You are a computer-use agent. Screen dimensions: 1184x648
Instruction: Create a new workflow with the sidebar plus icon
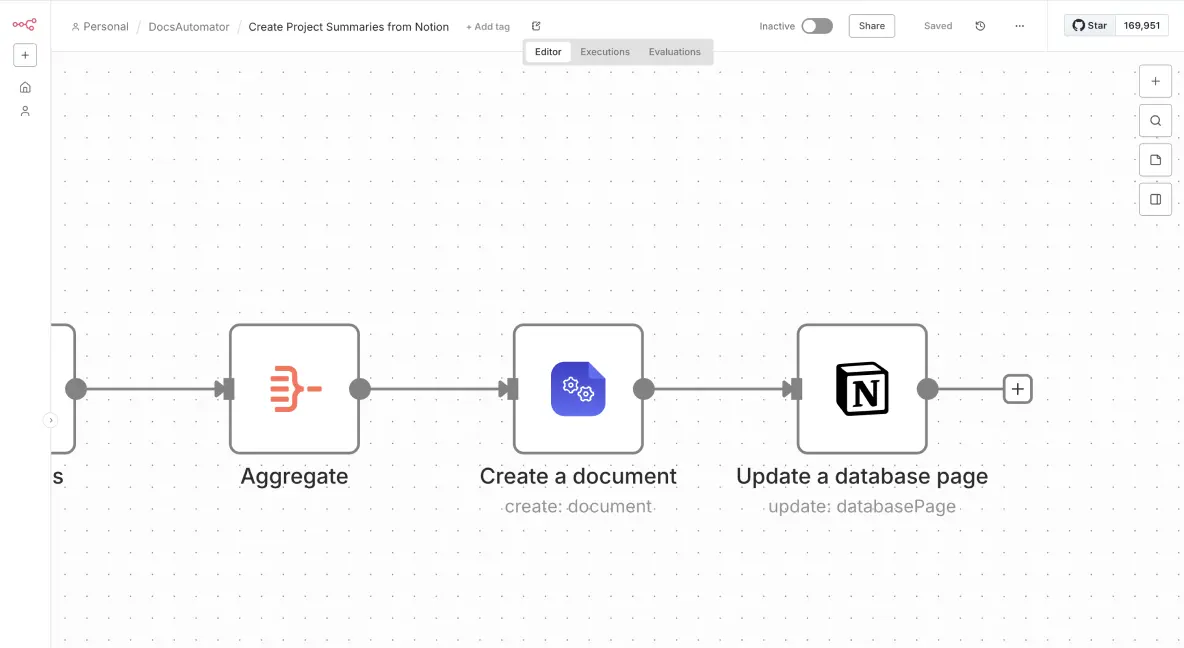tap(24, 55)
